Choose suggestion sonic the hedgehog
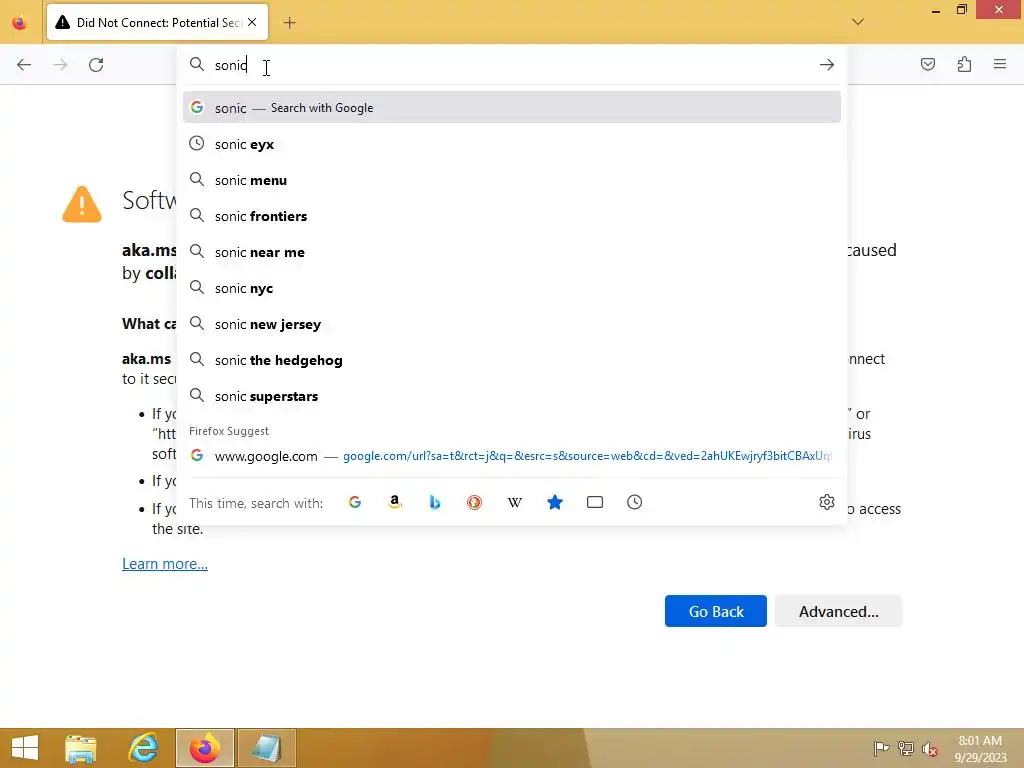This screenshot has height=768, width=1024. coord(512,360)
